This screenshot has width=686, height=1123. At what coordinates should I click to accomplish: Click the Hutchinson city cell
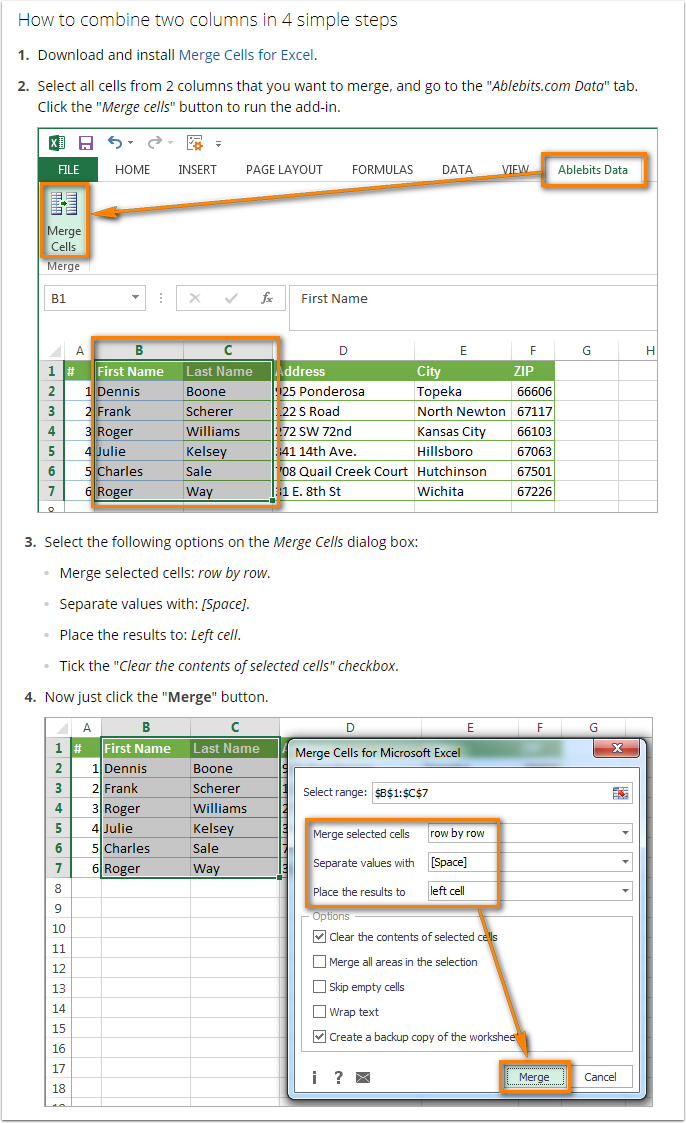(x=463, y=472)
